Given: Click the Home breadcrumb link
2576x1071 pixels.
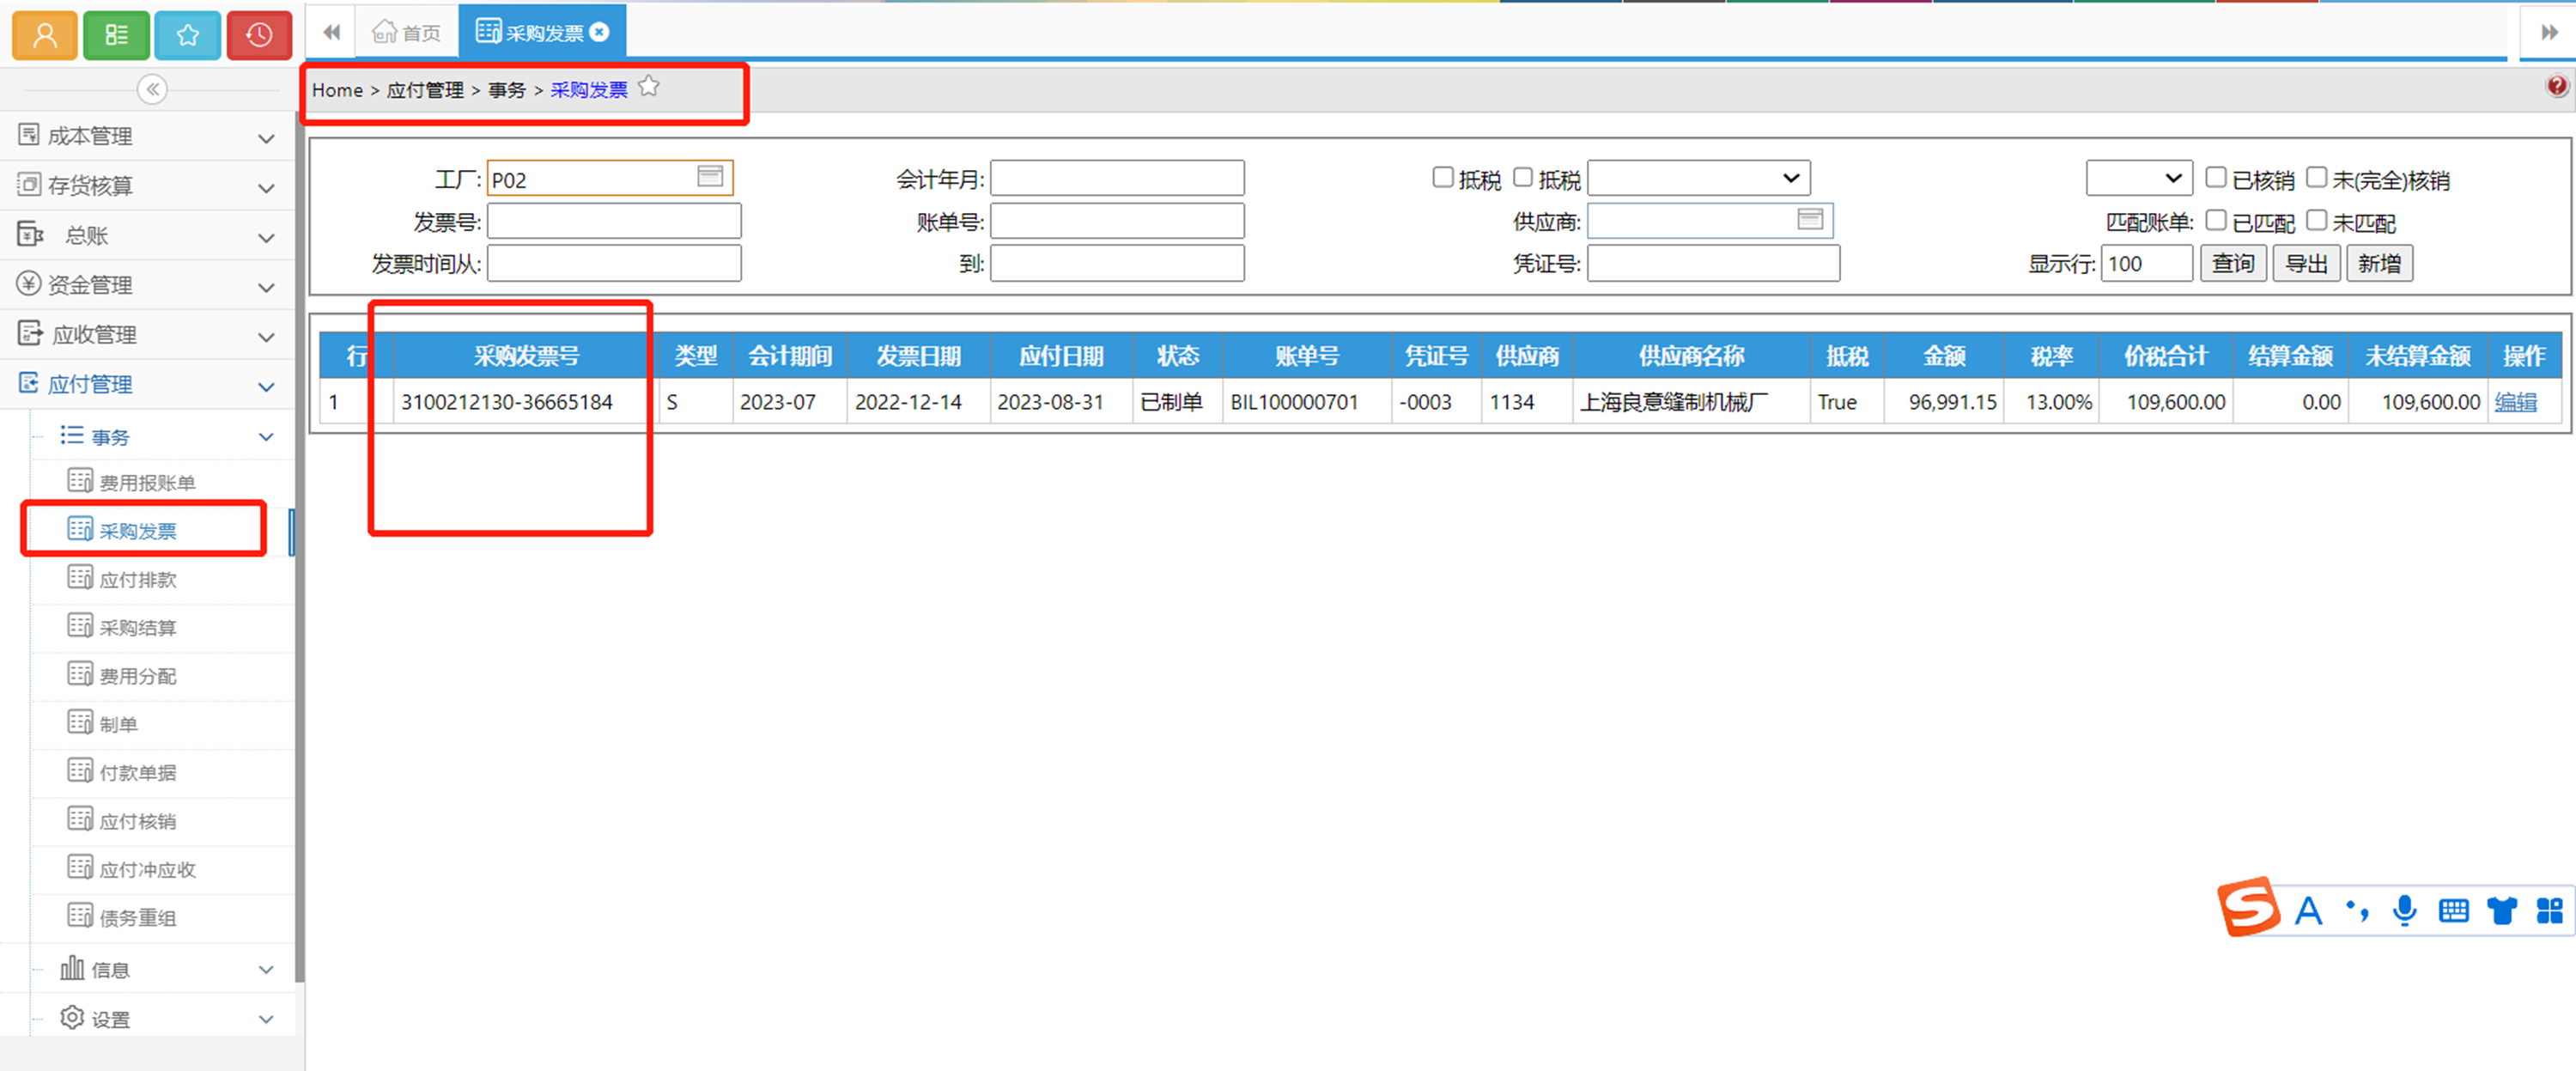Looking at the screenshot, I should (x=337, y=90).
